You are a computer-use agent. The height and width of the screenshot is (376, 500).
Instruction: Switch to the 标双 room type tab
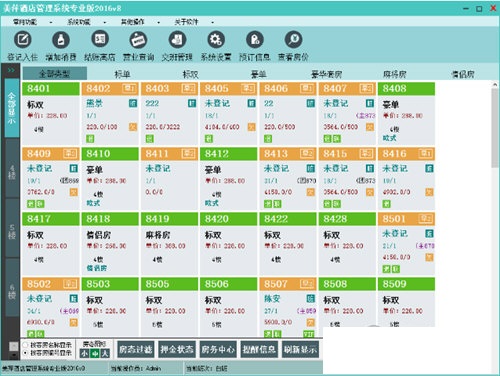tap(190, 74)
